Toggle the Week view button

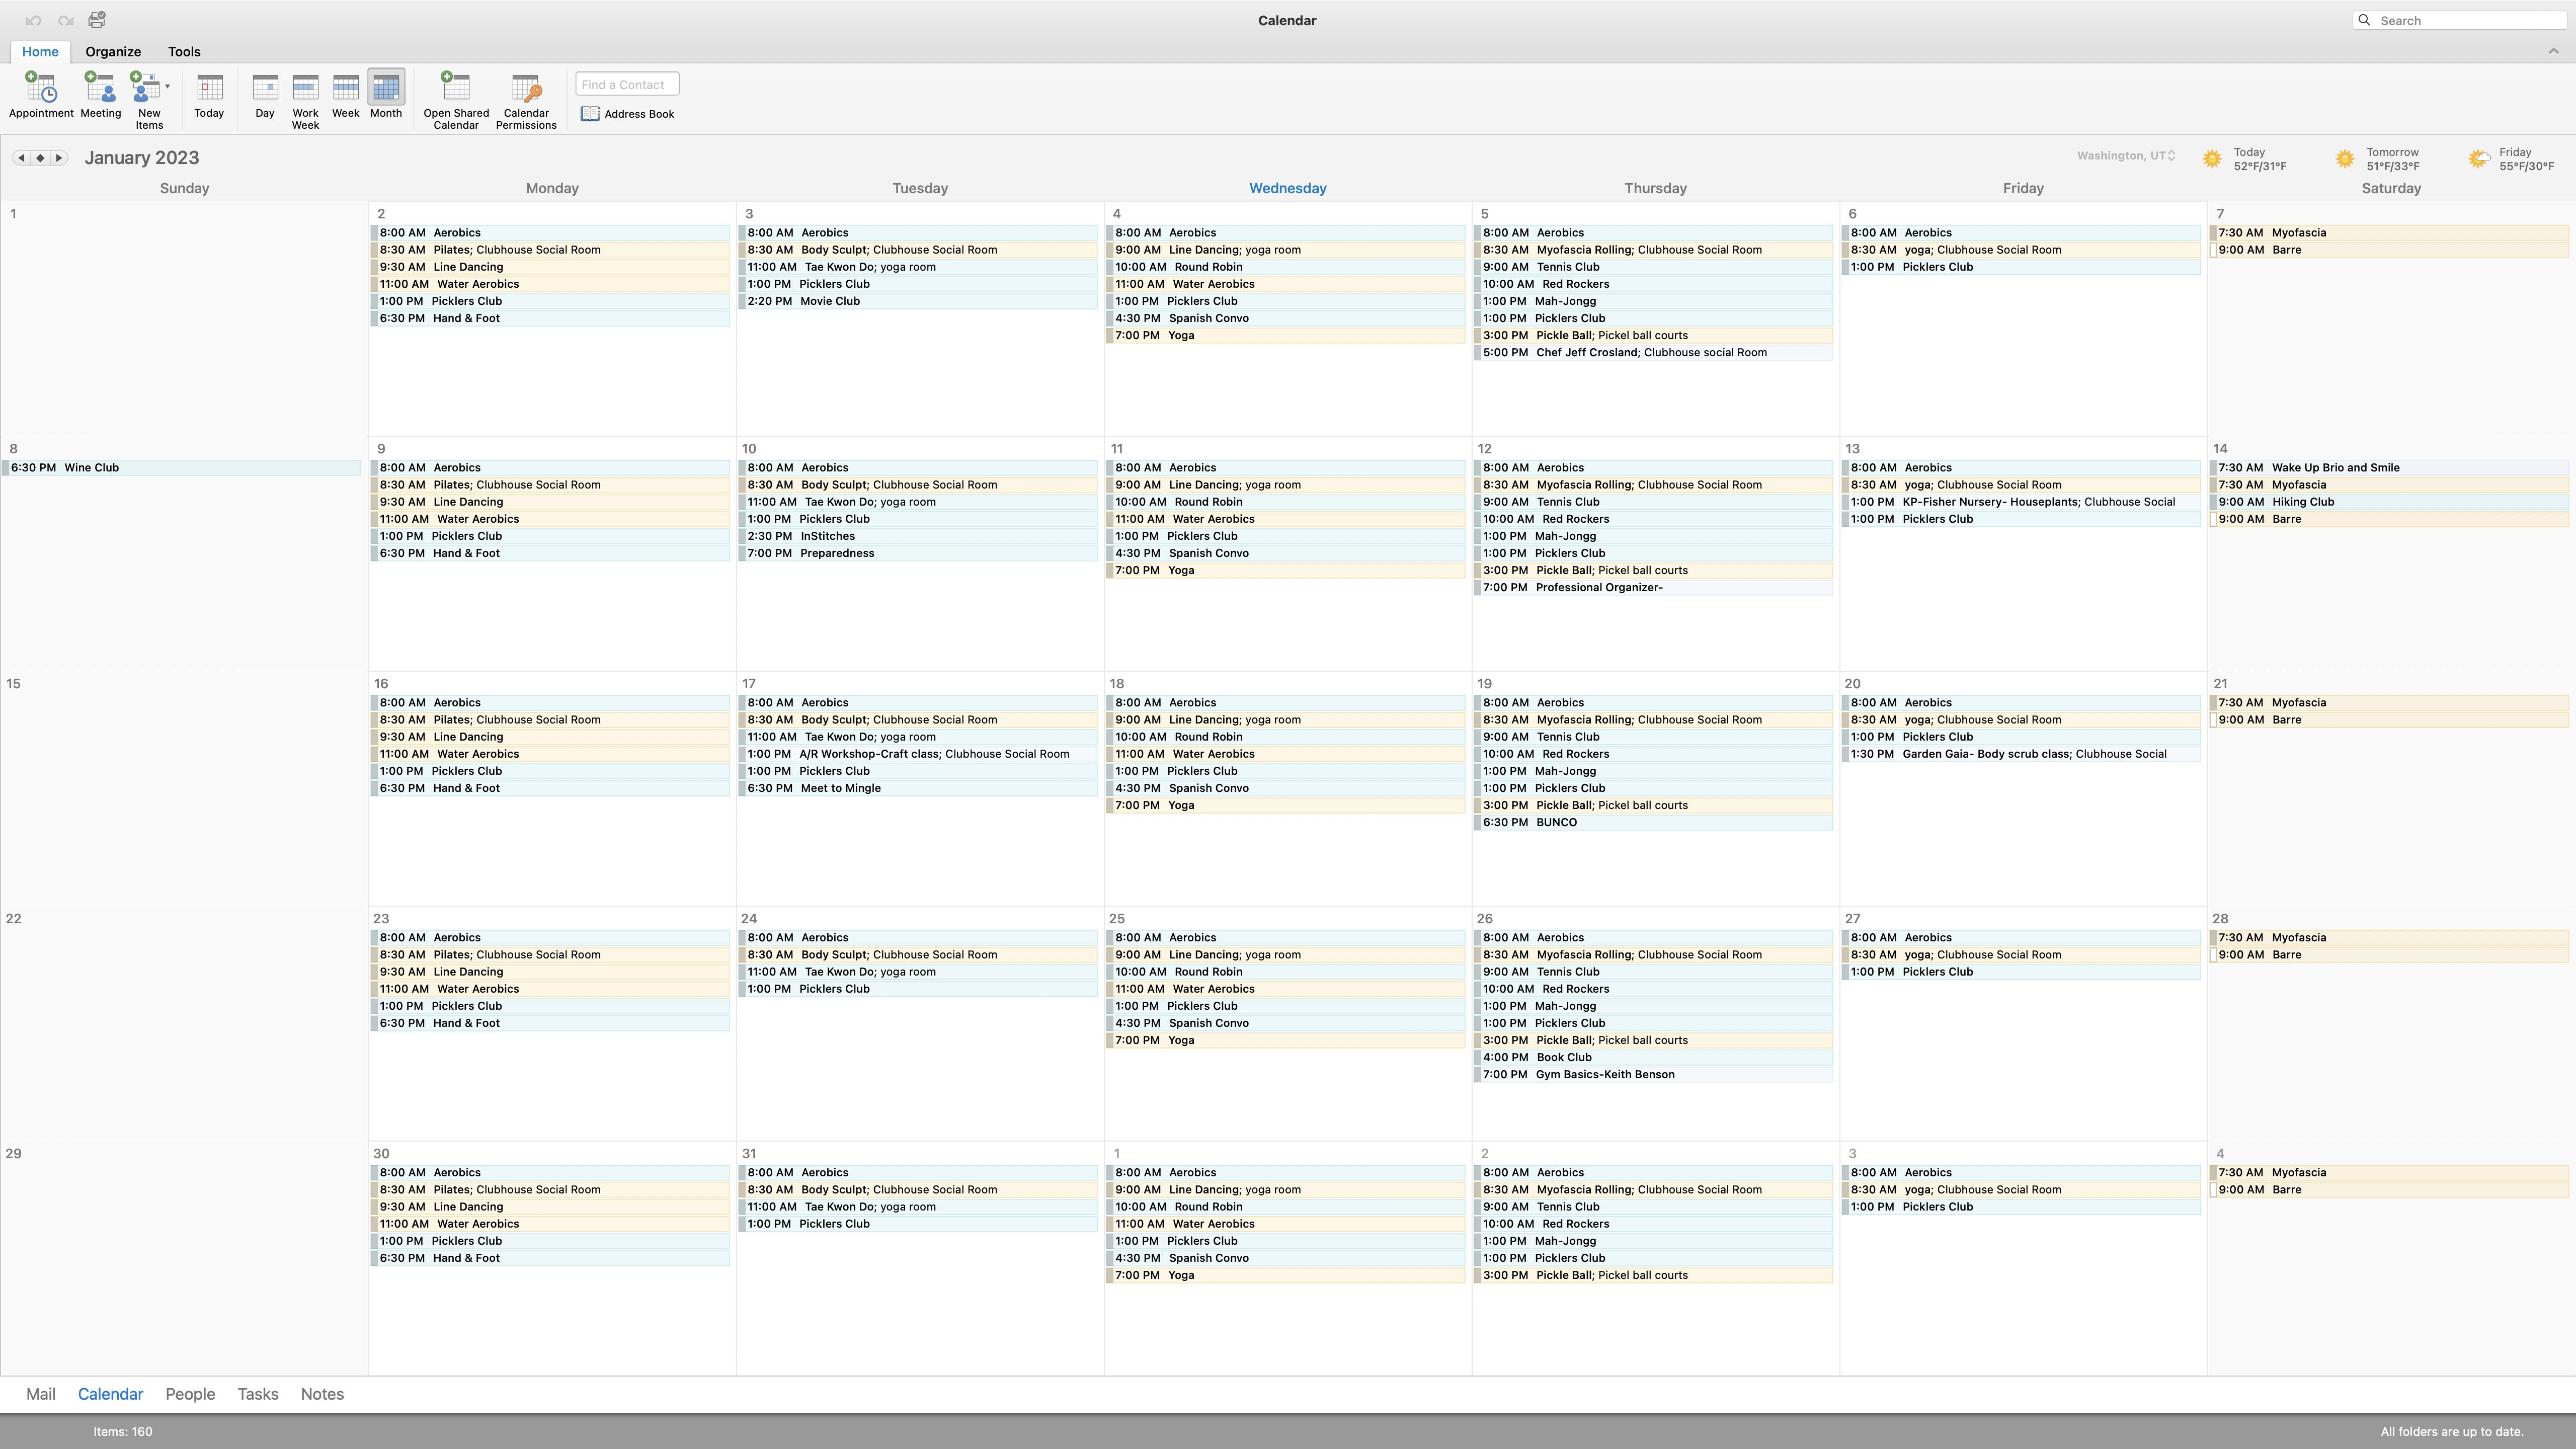pos(346,96)
